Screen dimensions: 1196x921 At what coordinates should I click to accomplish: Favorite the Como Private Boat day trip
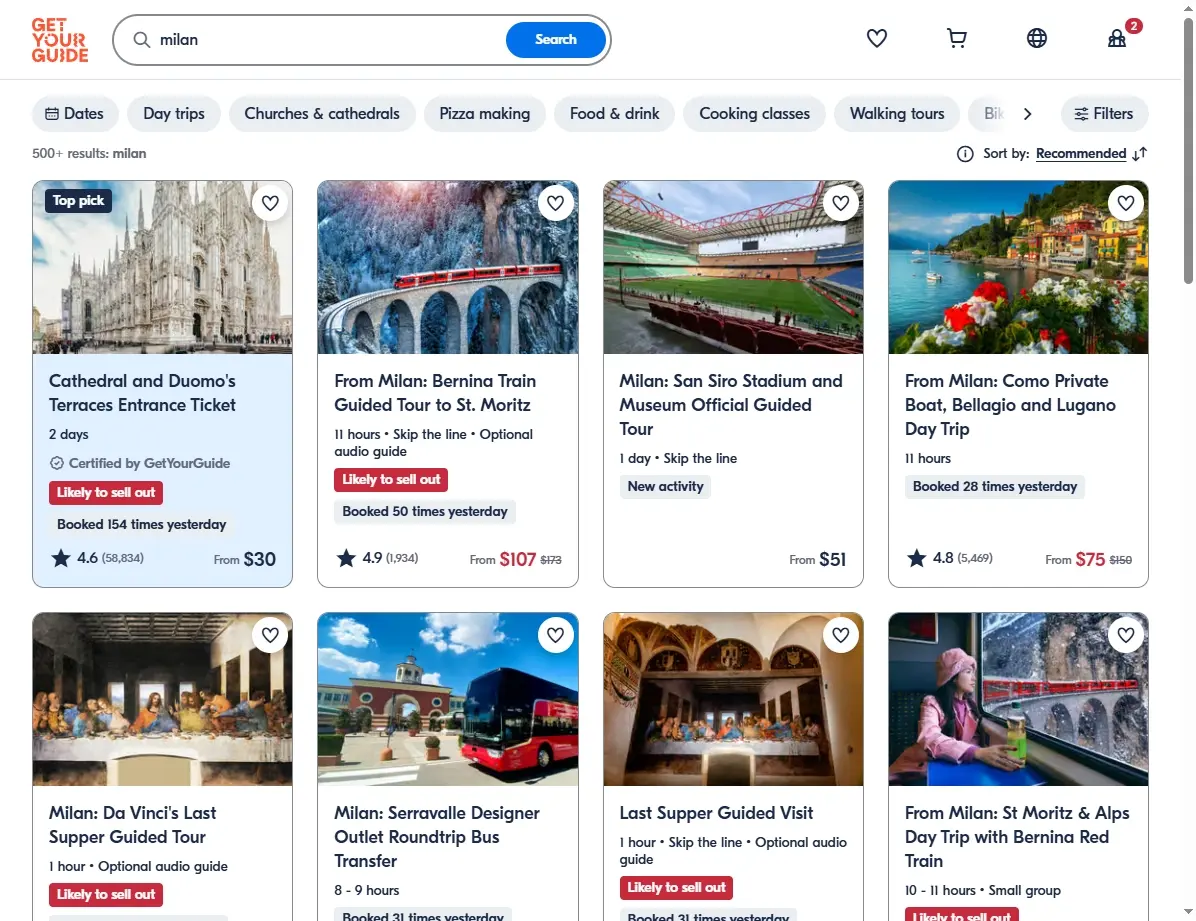1126,203
